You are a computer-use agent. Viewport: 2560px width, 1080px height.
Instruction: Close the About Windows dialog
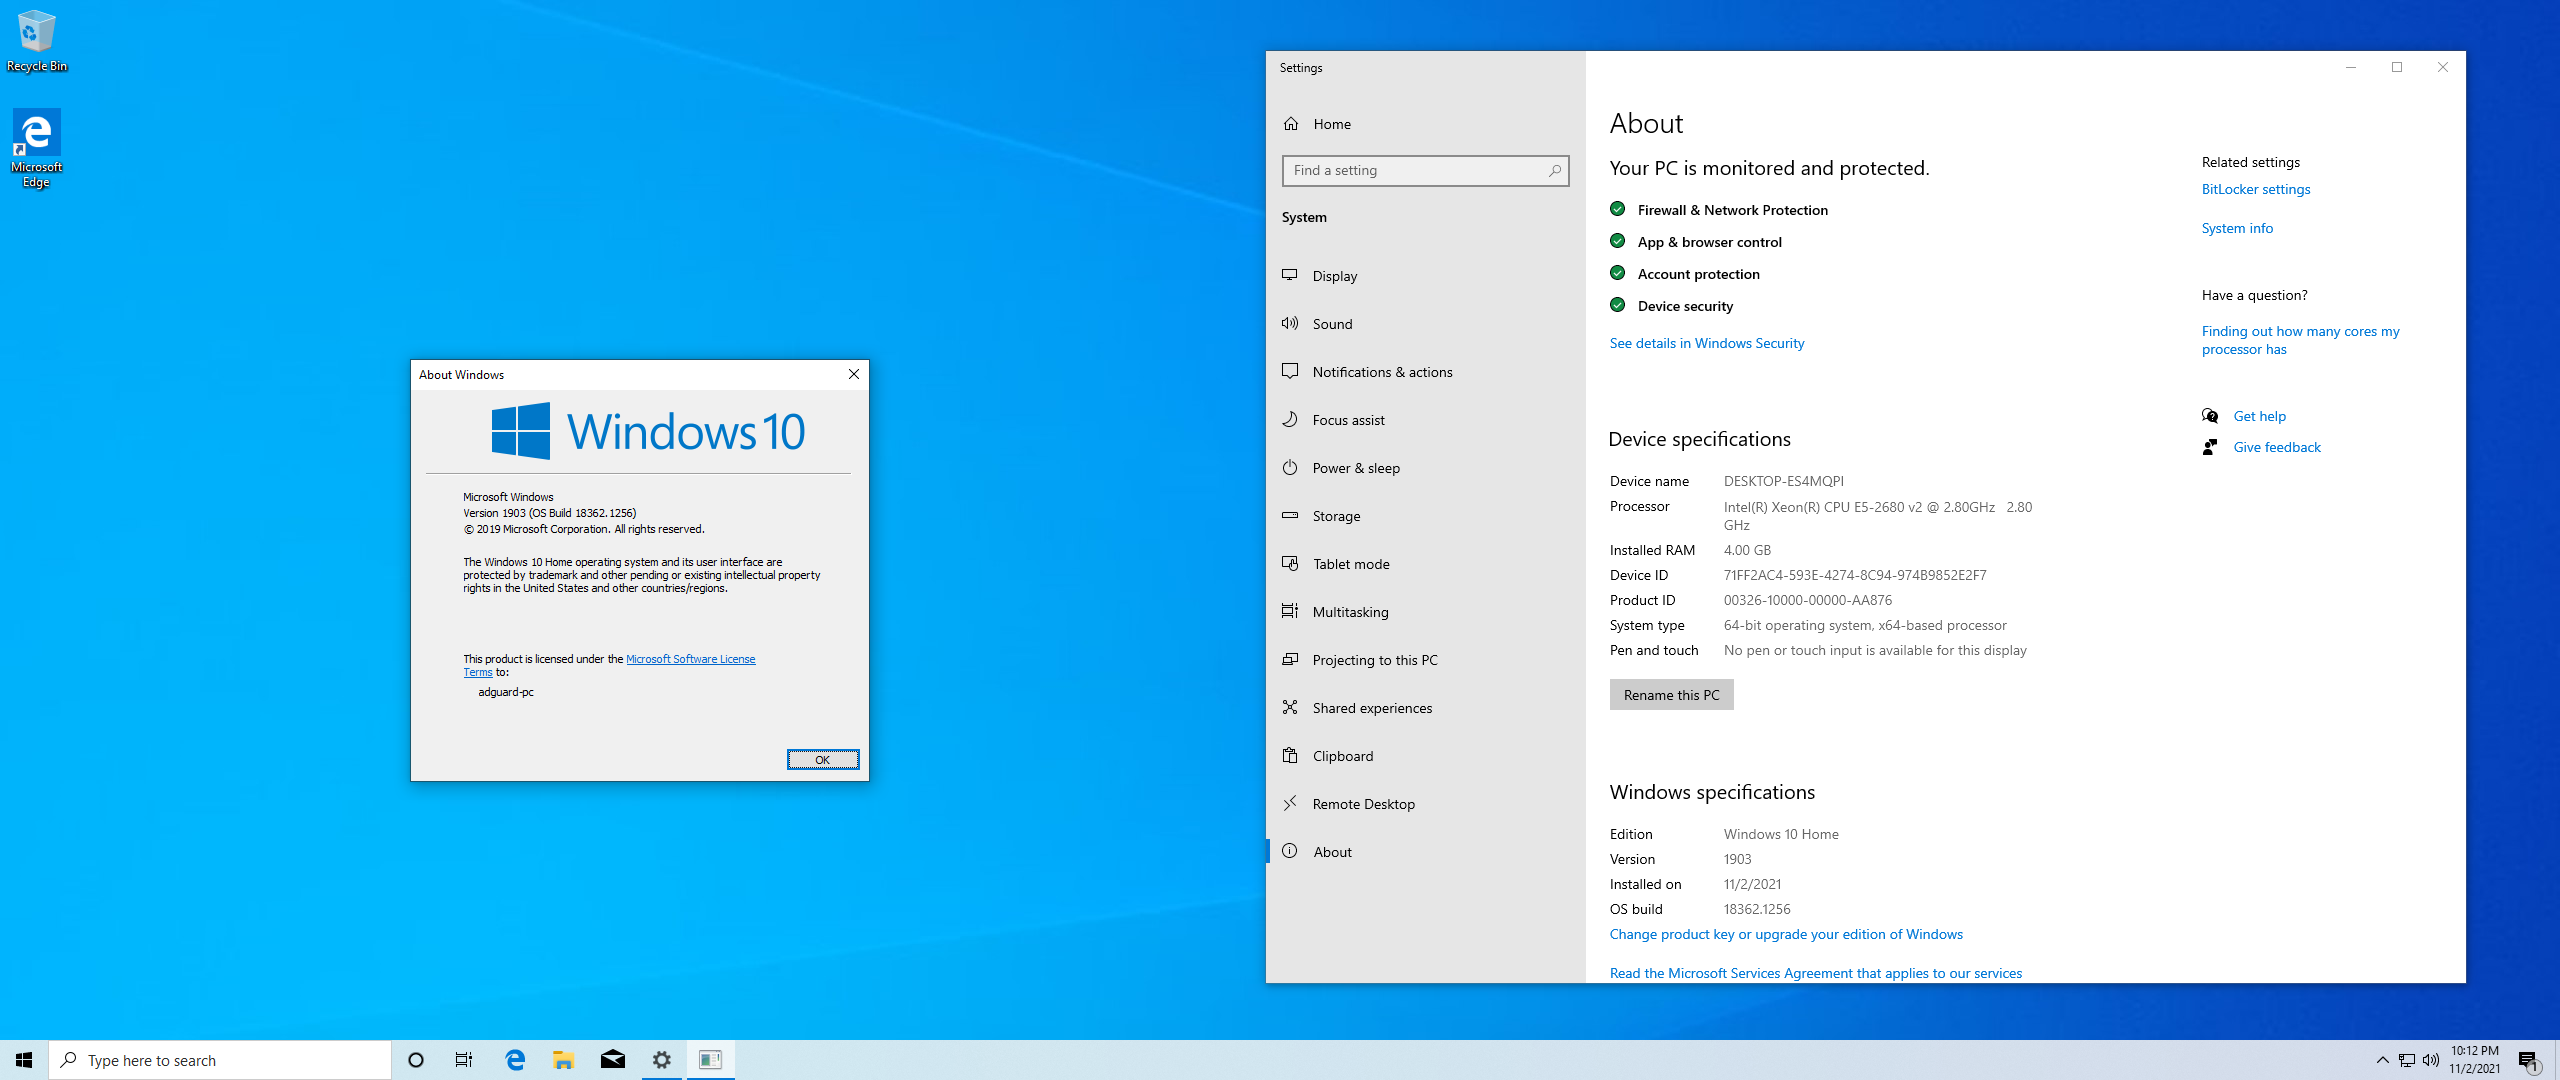854,374
